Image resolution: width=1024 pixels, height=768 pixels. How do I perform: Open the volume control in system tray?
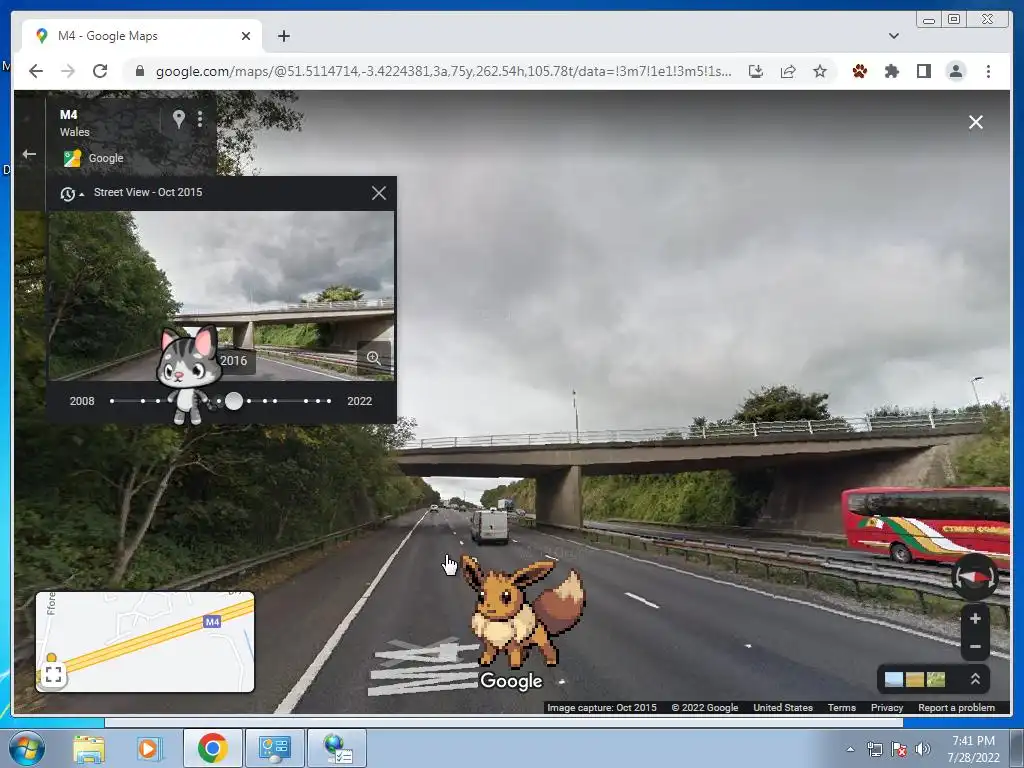tap(923, 749)
